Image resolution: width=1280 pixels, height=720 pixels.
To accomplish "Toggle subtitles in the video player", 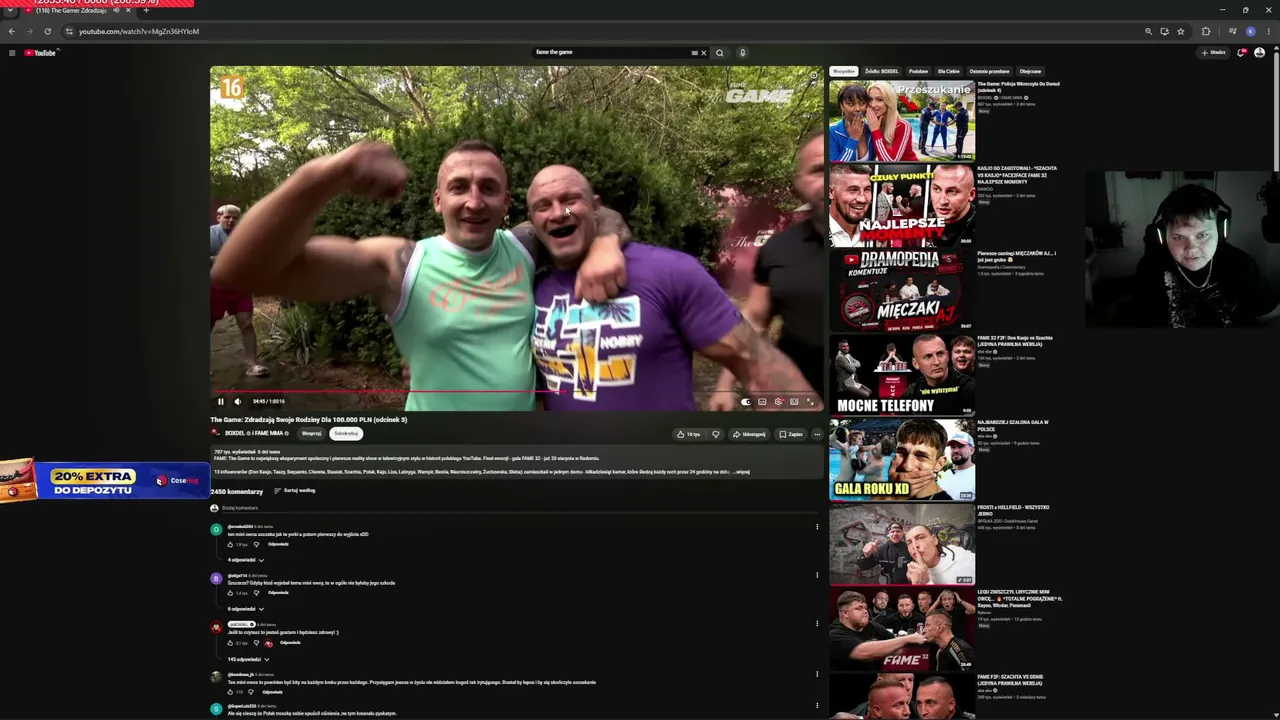I will coord(762,402).
